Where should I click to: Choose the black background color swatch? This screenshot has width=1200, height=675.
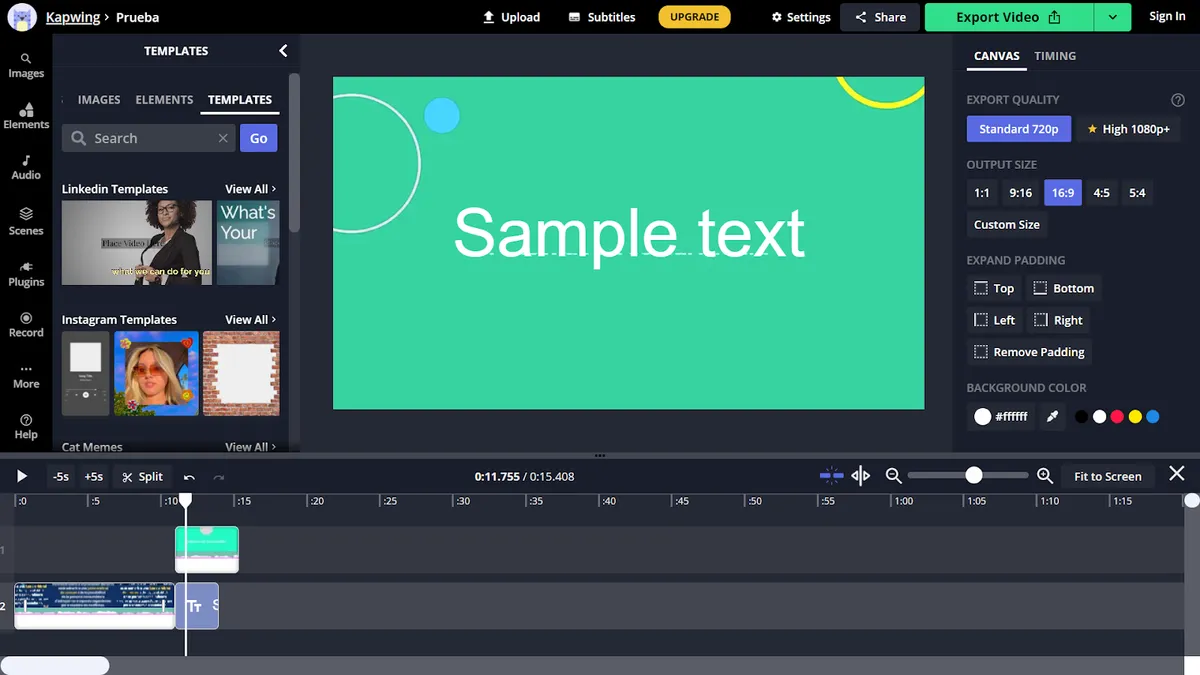tap(1081, 417)
